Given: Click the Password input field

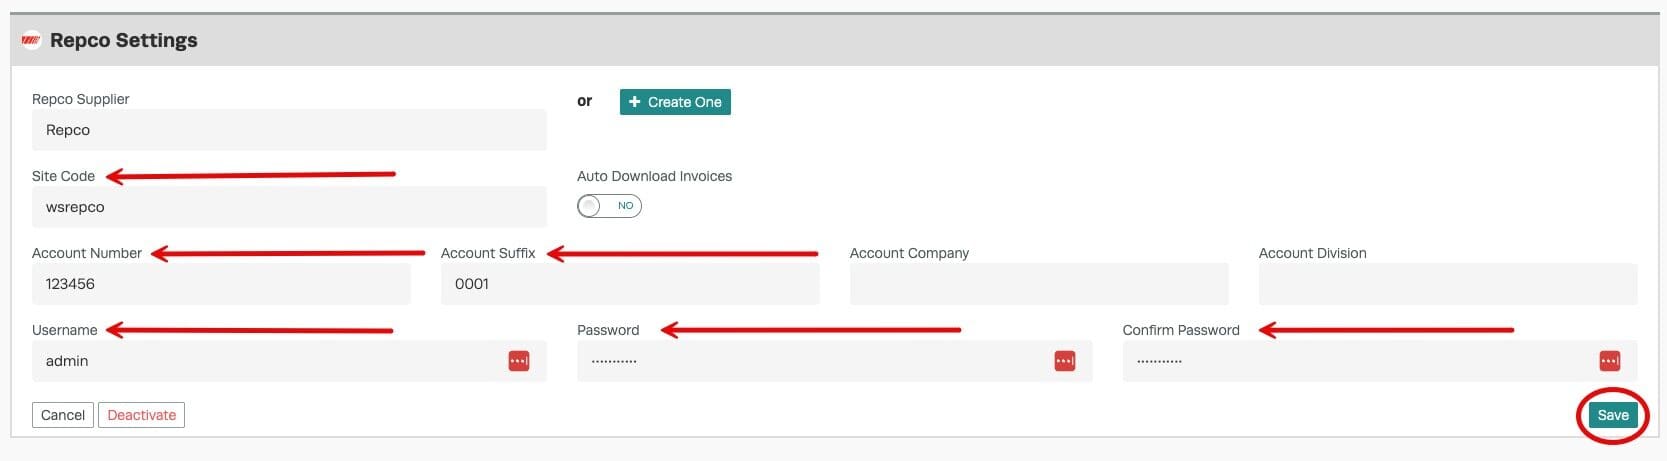Looking at the screenshot, I should tap(834, 361).
